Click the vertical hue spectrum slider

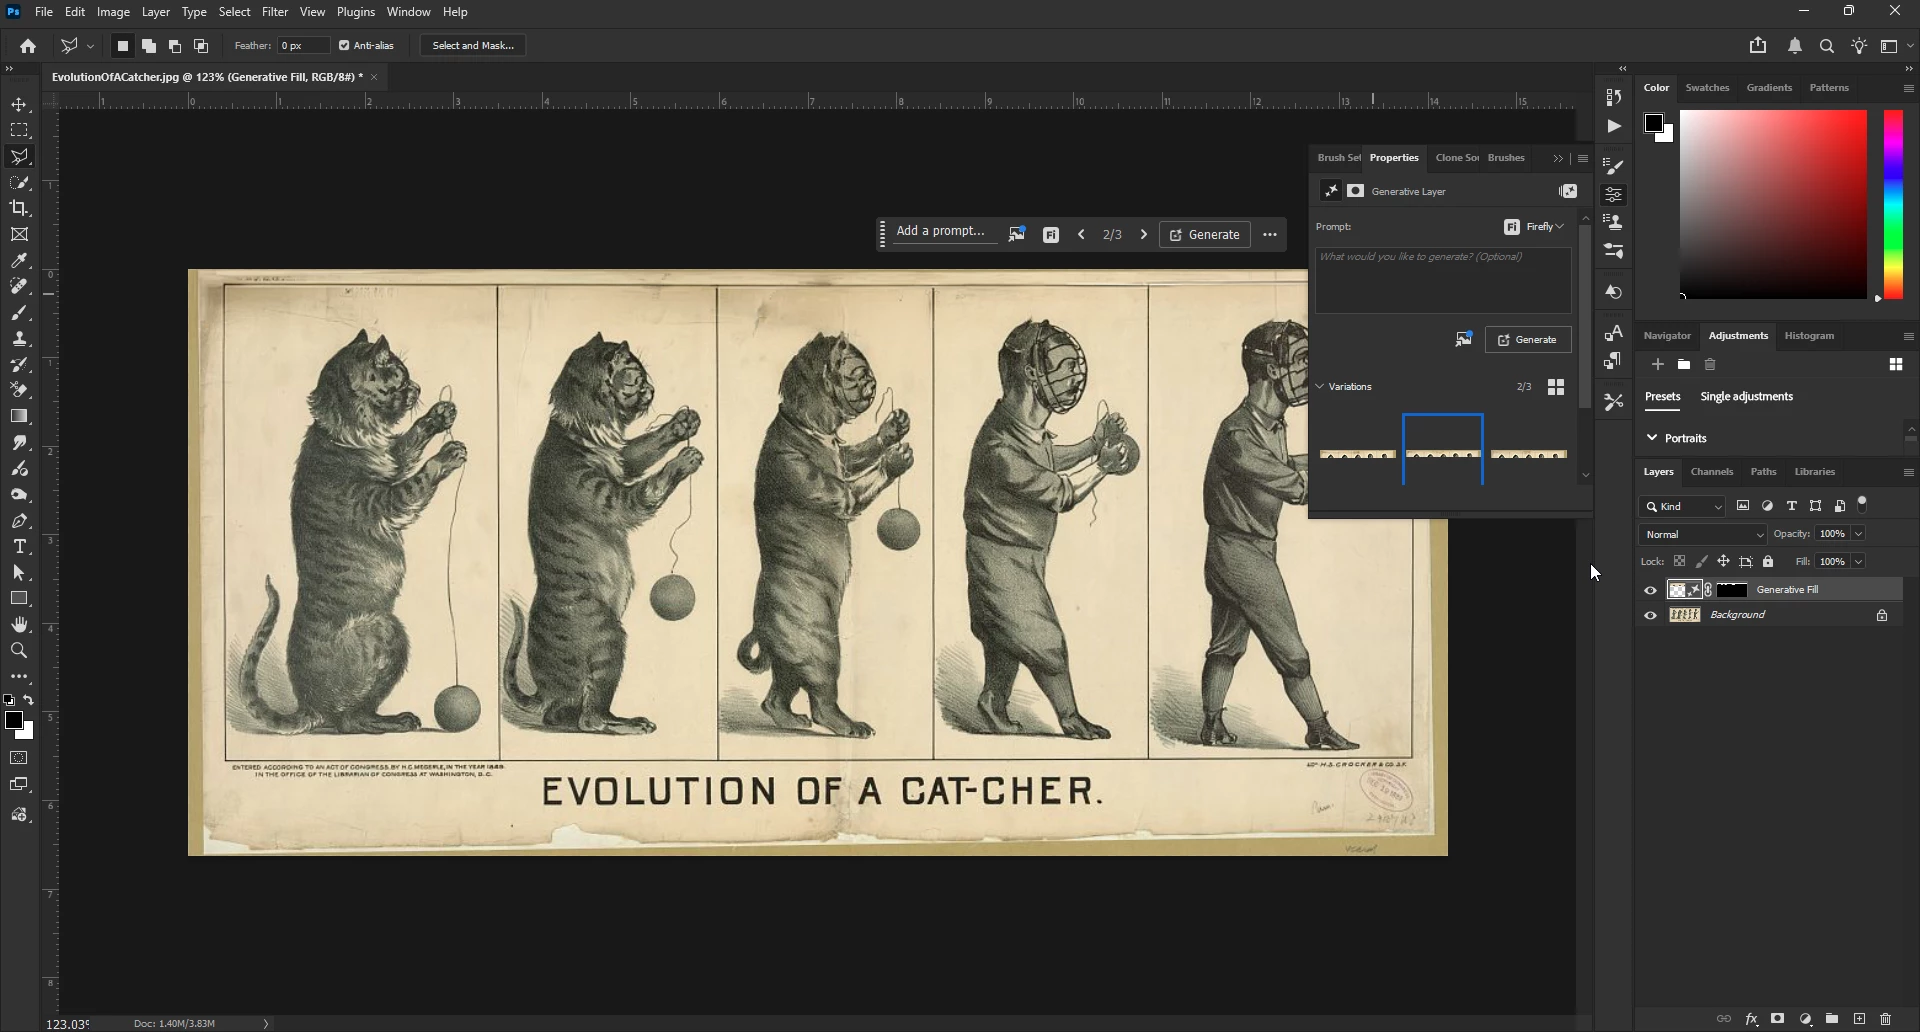(x=1893, y=204)
